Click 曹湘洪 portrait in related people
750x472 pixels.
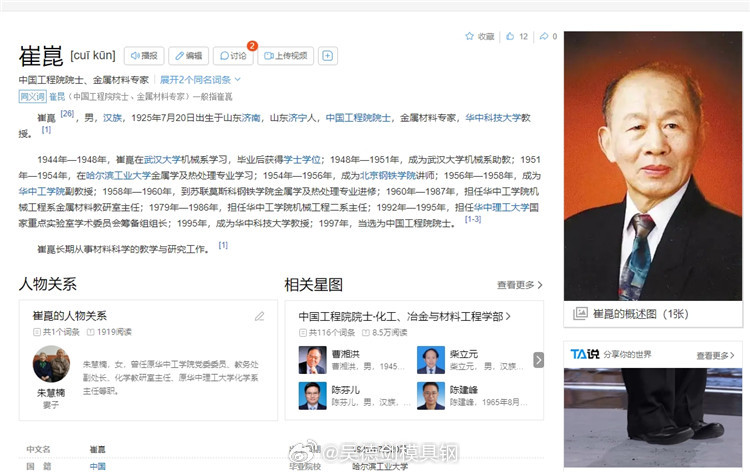click(312, 359)
